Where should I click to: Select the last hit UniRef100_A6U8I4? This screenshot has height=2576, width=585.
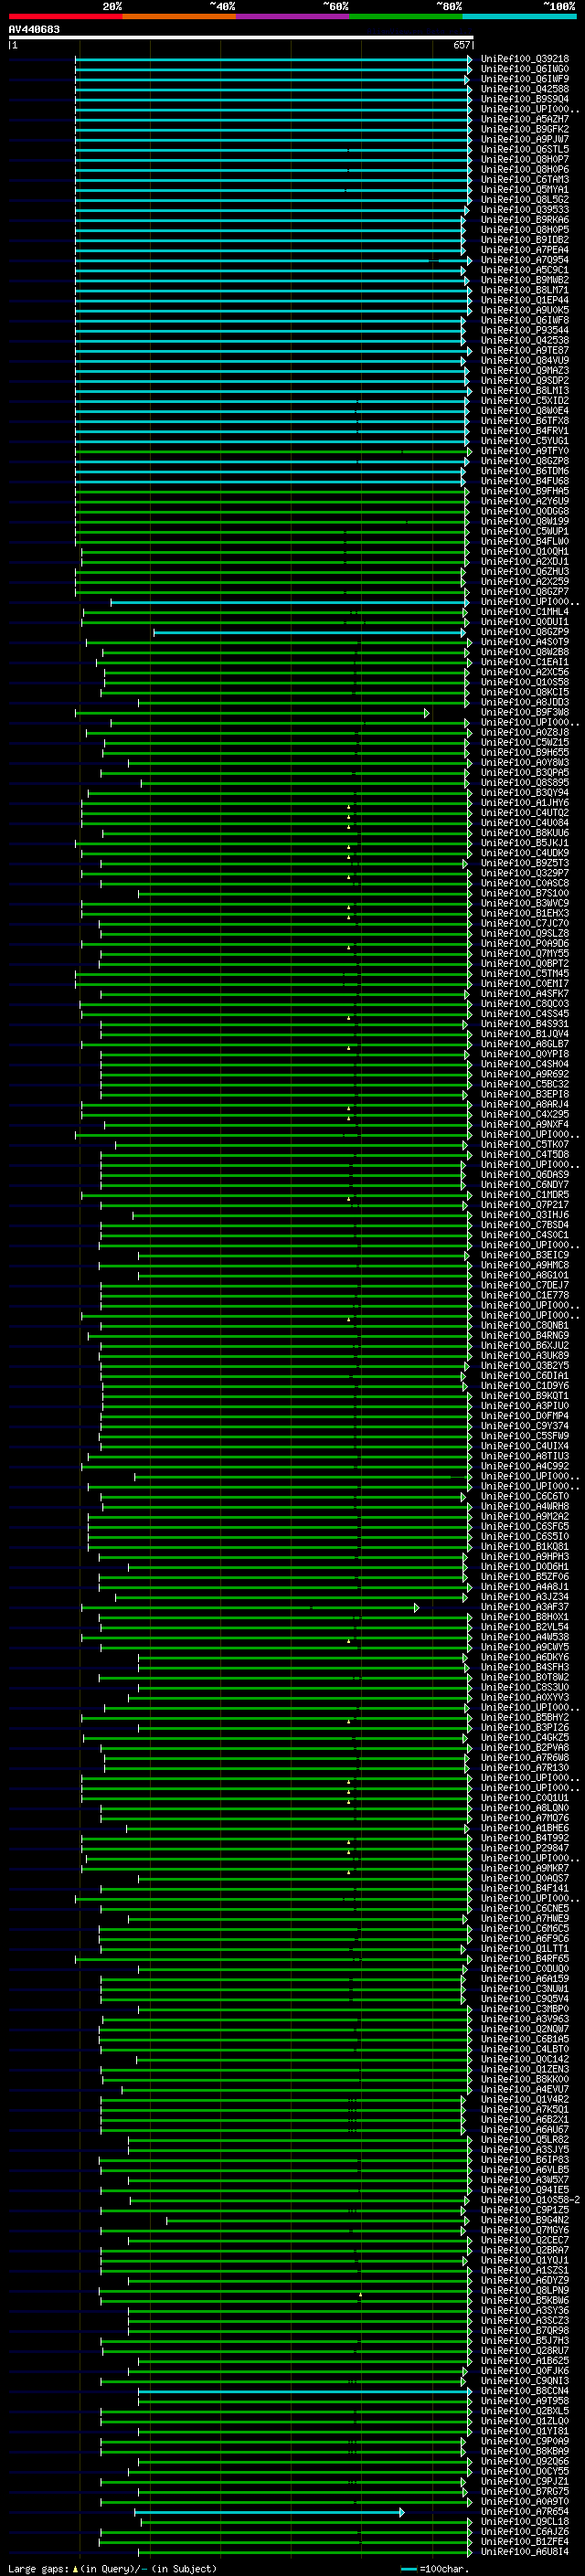pyautogui.click(x=525, y=2552)
